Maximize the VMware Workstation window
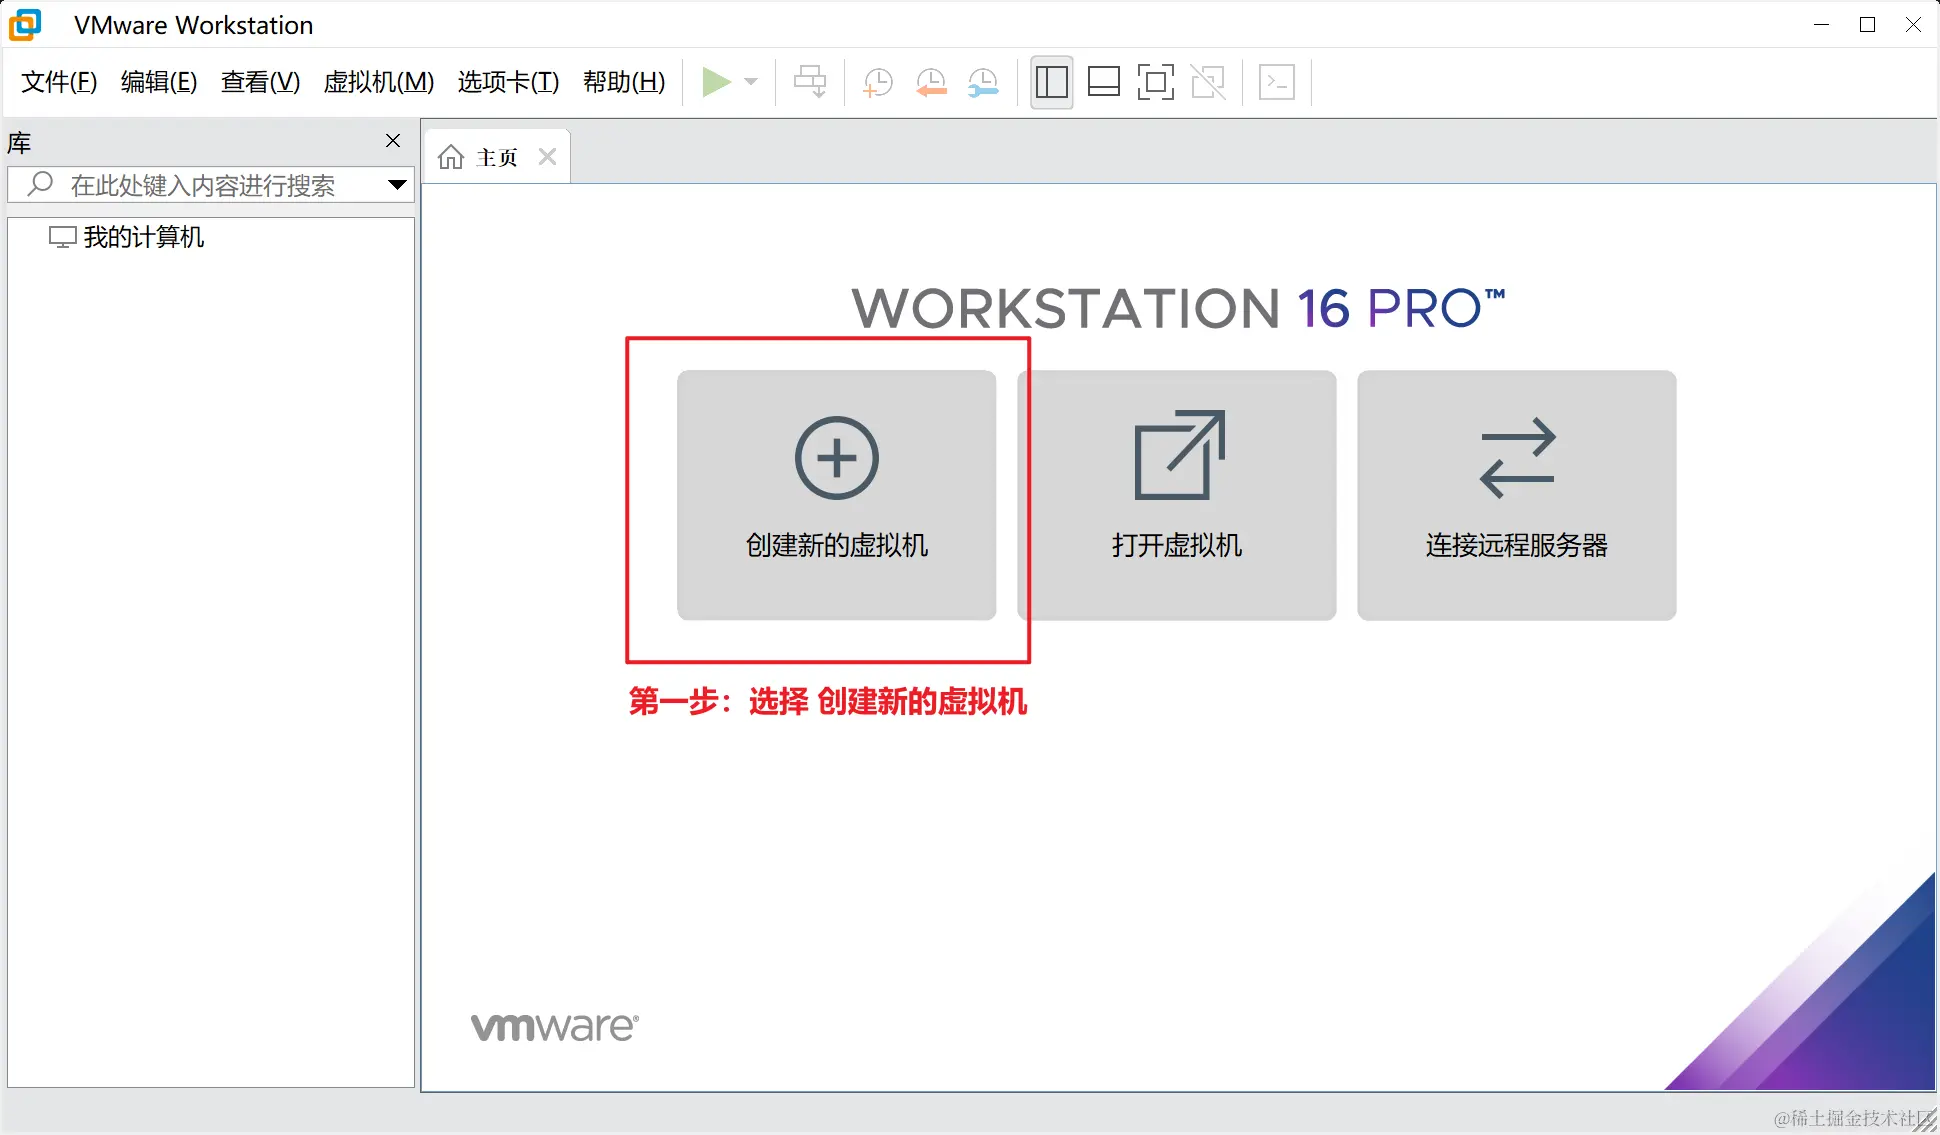Image resolution: width=1940 pixels, height=1135 pixels. coord(1867,25)
